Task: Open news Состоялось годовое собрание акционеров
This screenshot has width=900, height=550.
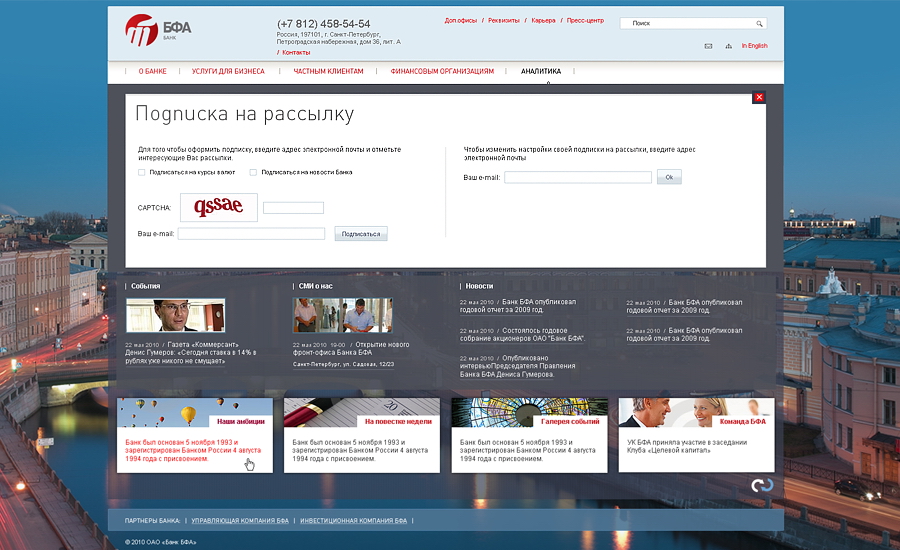Action: [522, 335]
